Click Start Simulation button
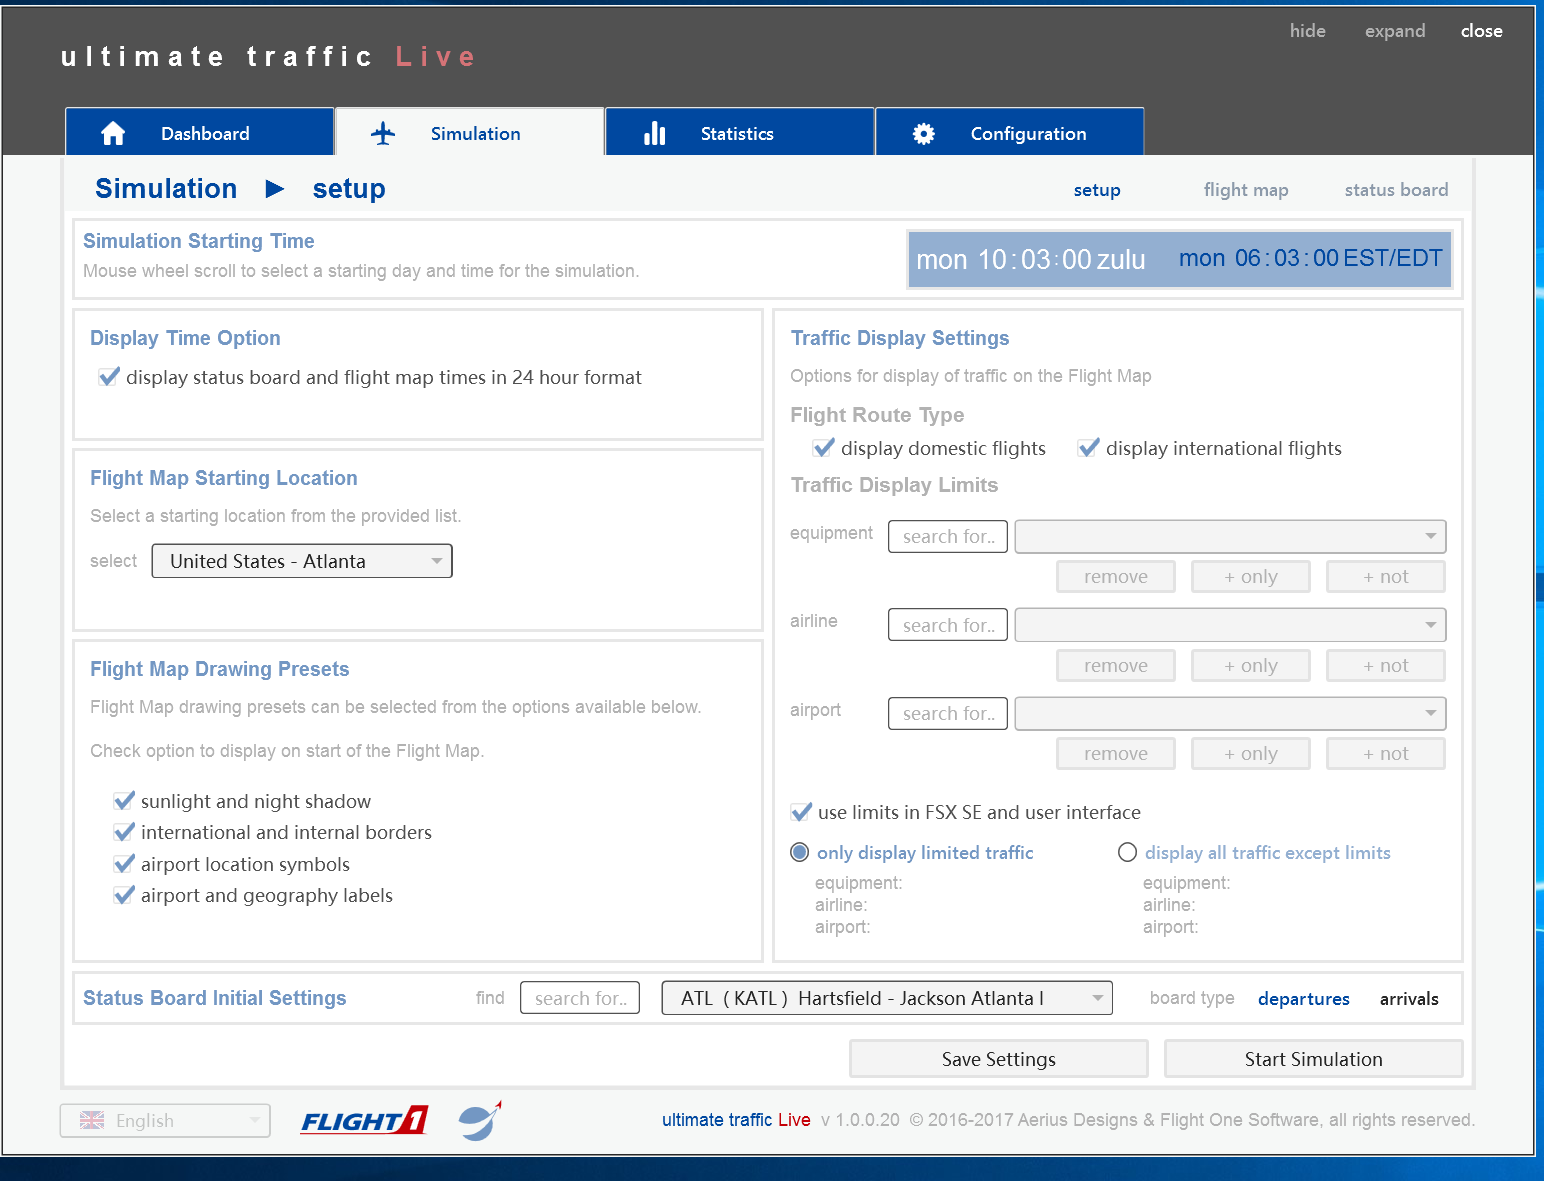 pos(1313,1059)
